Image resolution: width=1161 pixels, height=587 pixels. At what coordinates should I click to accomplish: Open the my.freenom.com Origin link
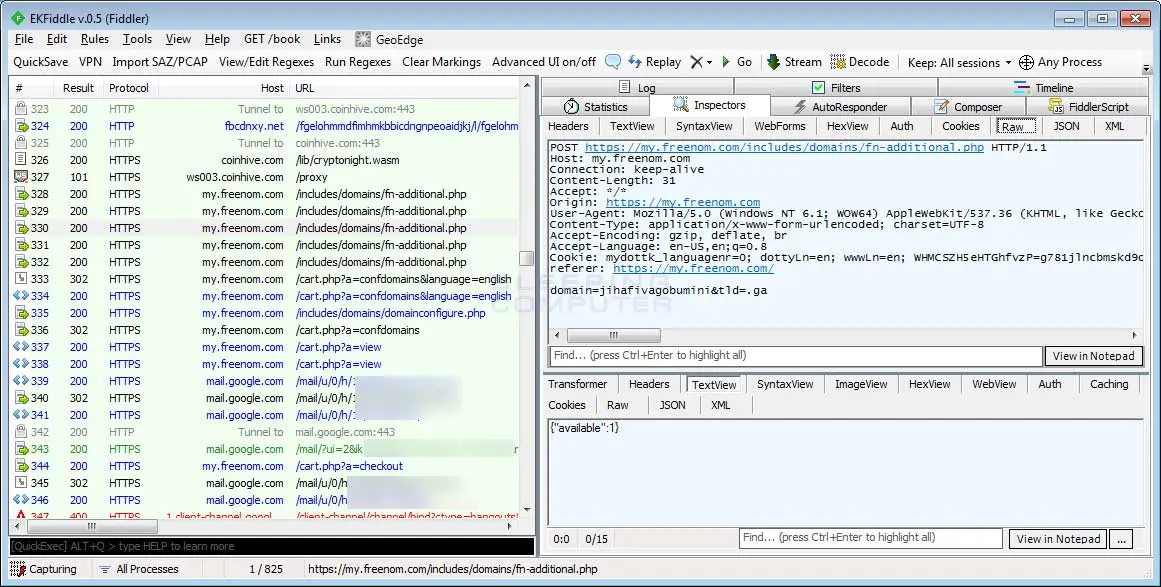coord(683,202)
